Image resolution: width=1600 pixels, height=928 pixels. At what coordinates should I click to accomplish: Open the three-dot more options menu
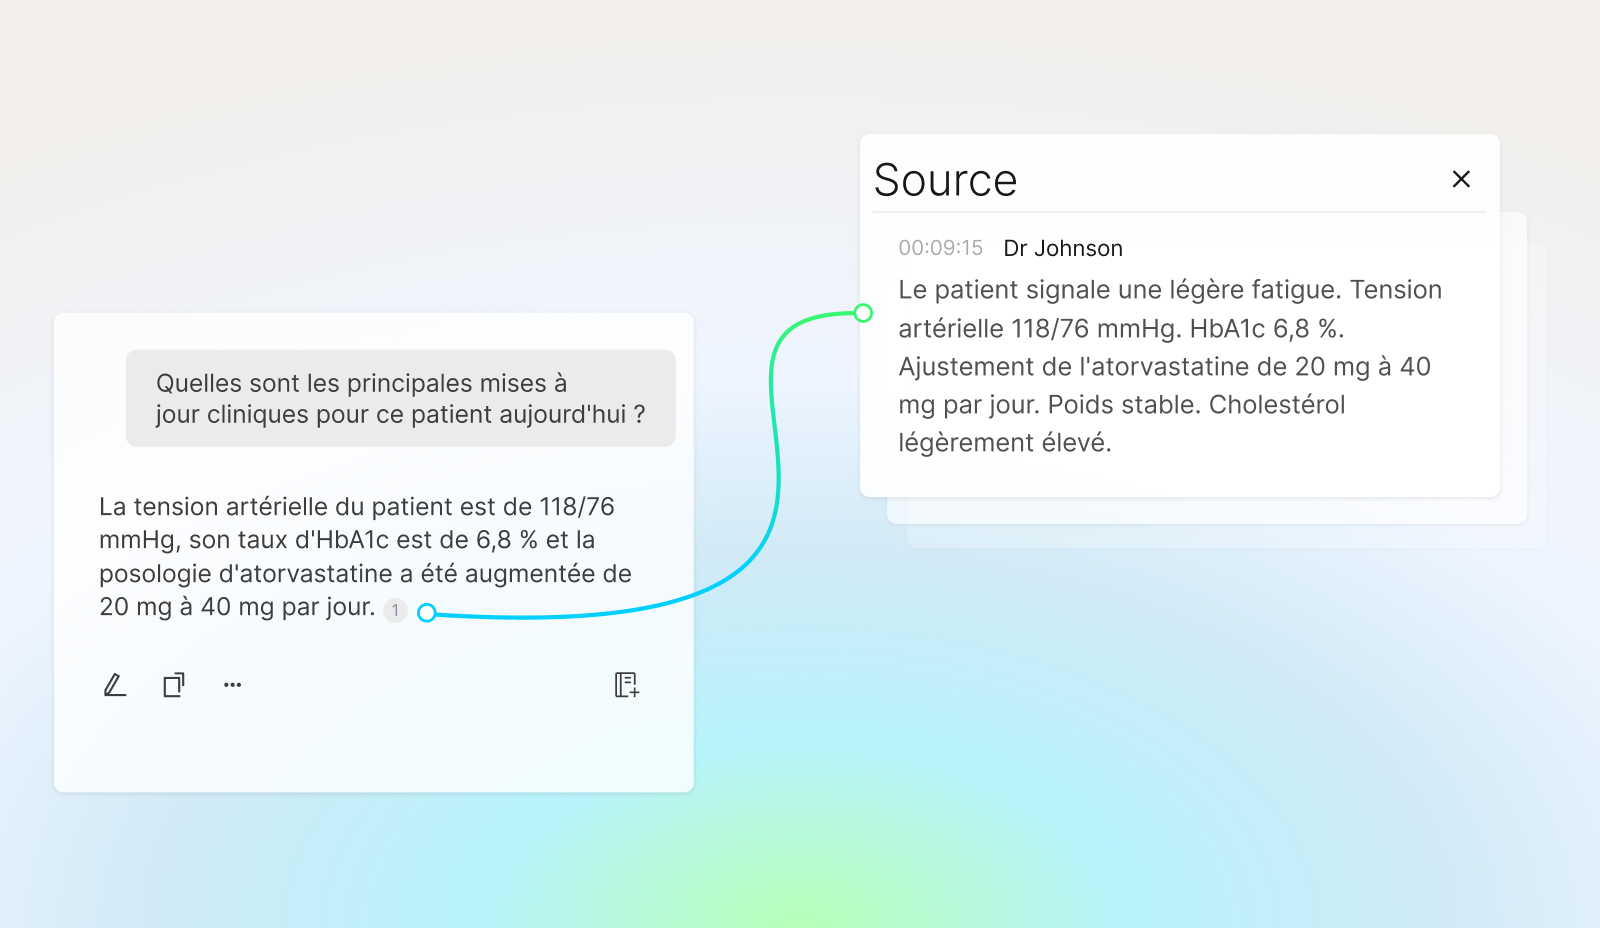233,685
